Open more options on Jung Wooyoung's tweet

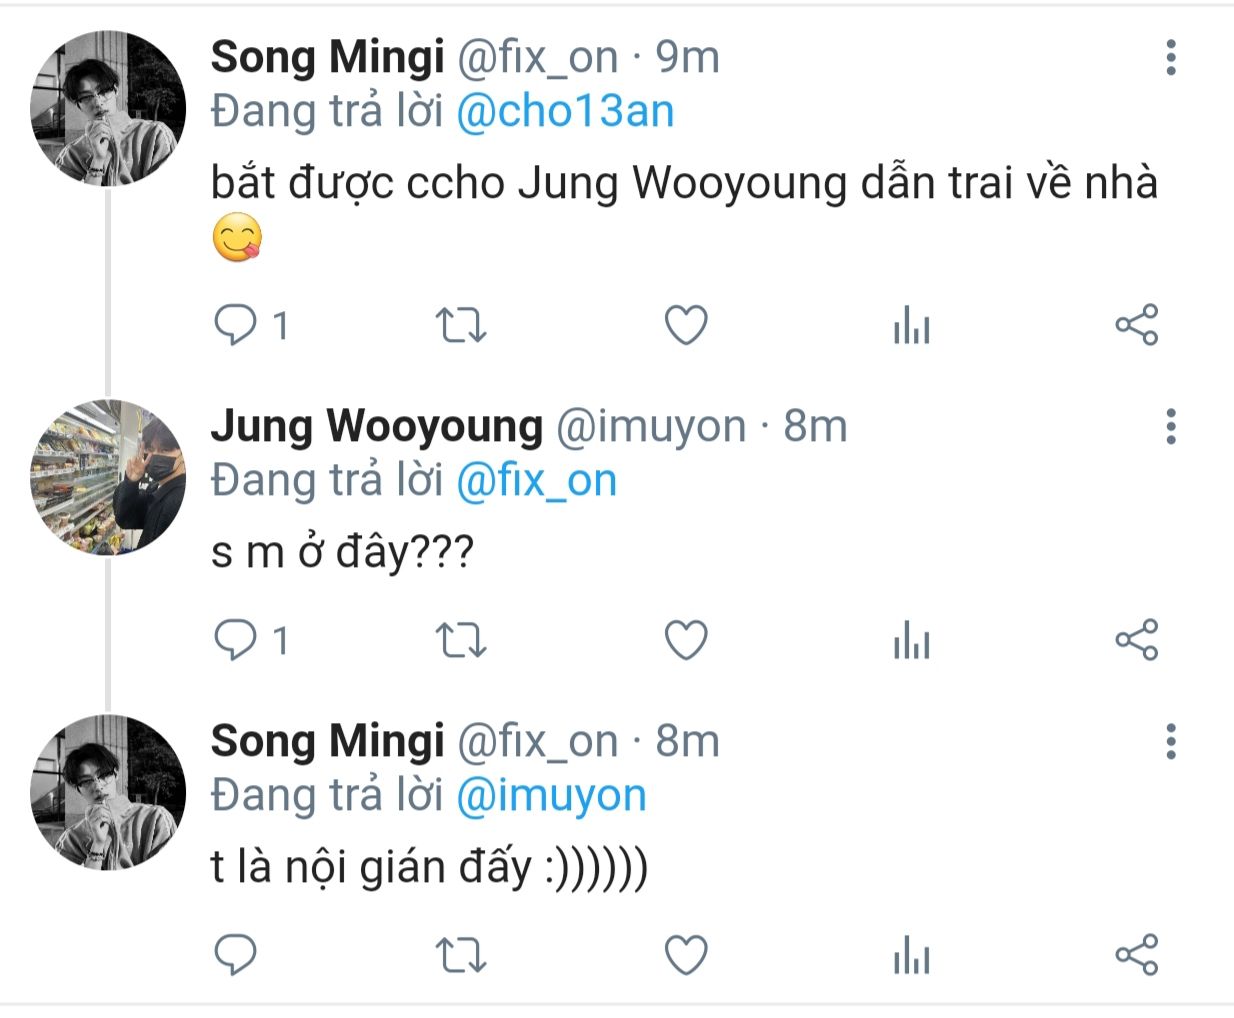pos(1170,426)
